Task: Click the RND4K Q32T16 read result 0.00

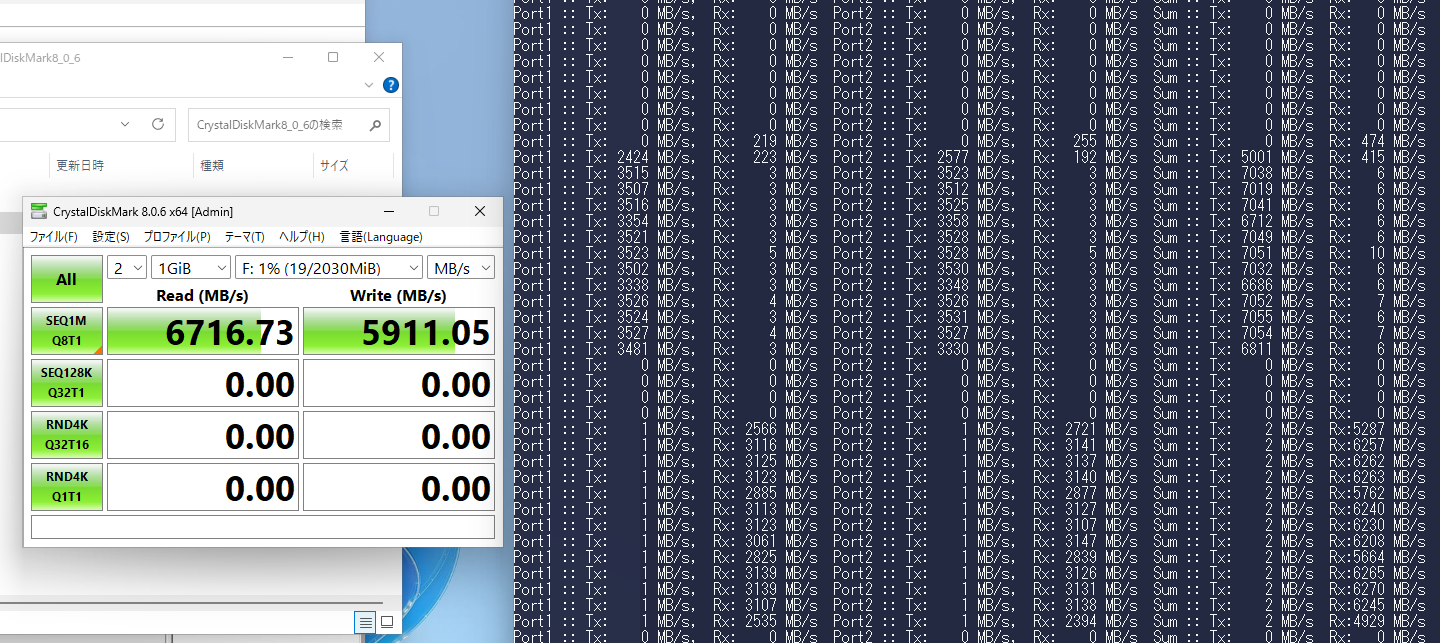Action: [x=203, y=435]
